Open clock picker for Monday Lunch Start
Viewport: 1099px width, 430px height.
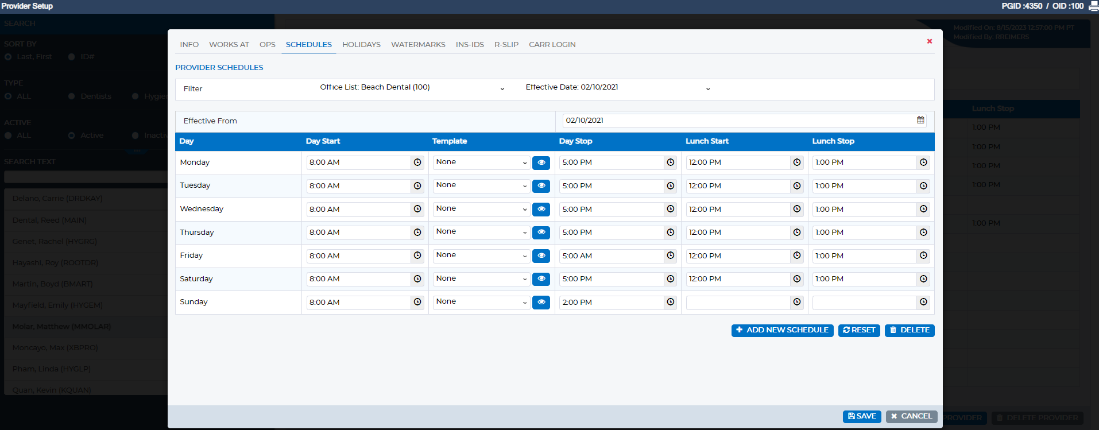797,162
